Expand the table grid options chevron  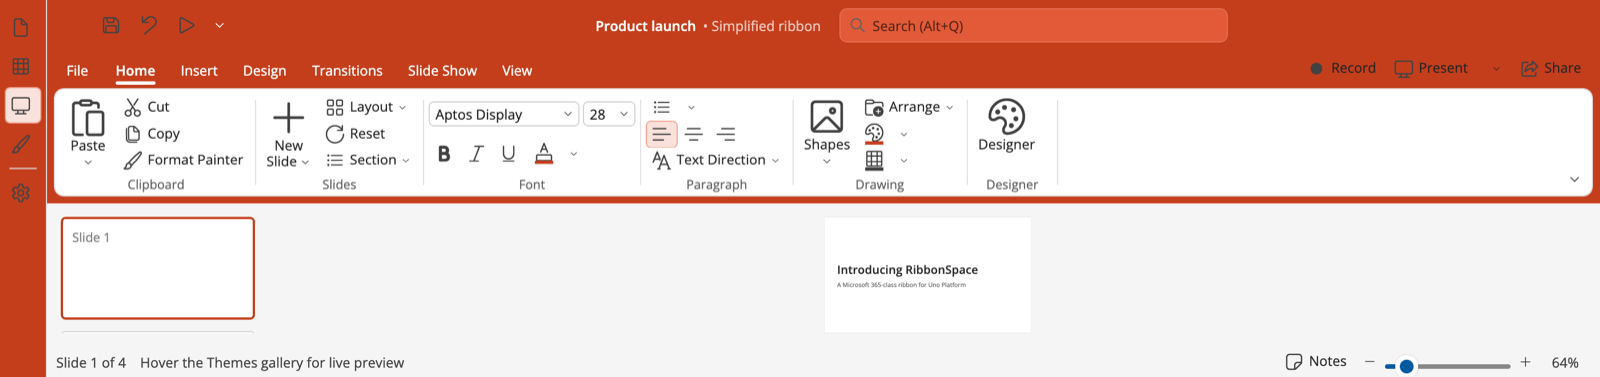click(x=904, y=160)
